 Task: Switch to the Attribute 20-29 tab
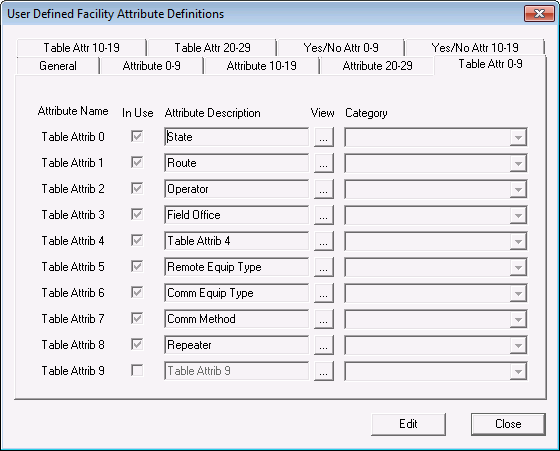(377, 66)
